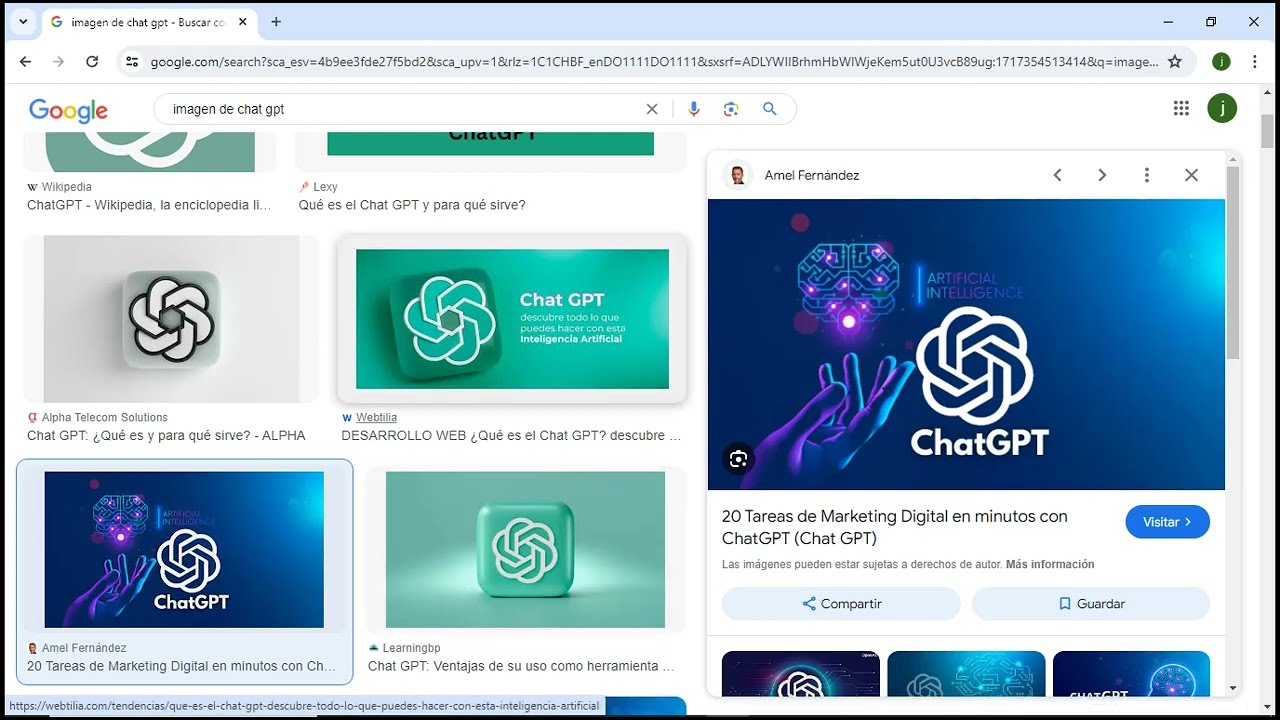Go to Google home via logo

tap(68, 110)
